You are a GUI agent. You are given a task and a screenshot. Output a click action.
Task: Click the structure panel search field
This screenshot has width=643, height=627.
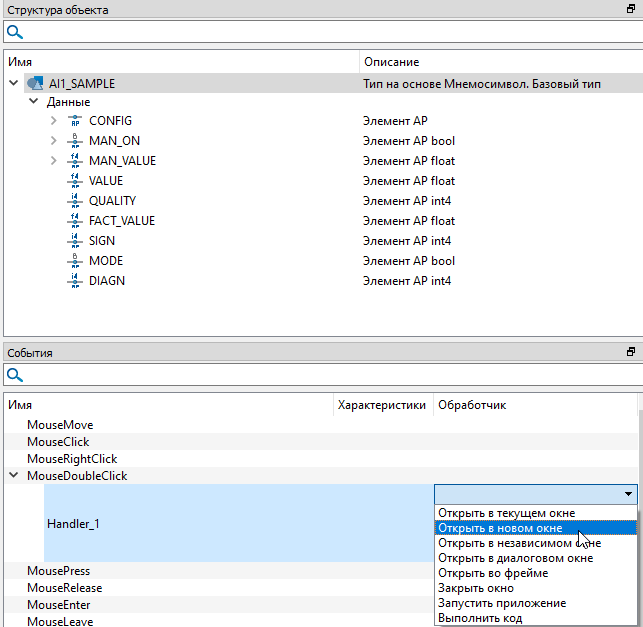pos(330,33)
